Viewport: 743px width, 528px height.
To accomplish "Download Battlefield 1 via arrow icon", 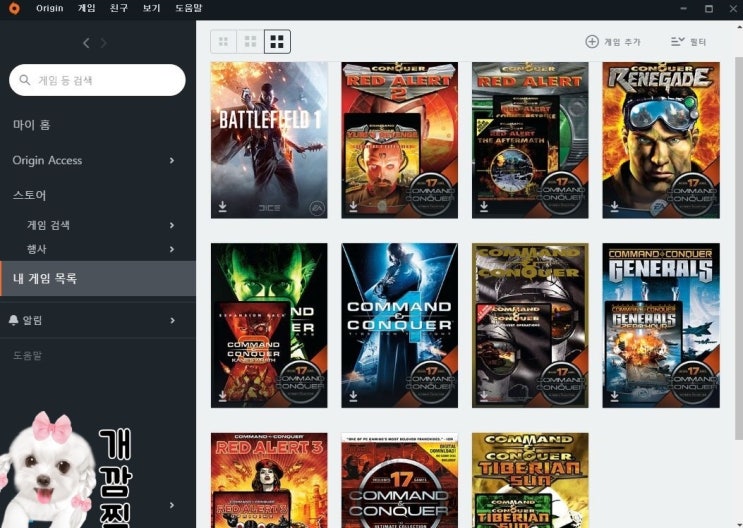I will pyautogui.click(x=222, y=206).
